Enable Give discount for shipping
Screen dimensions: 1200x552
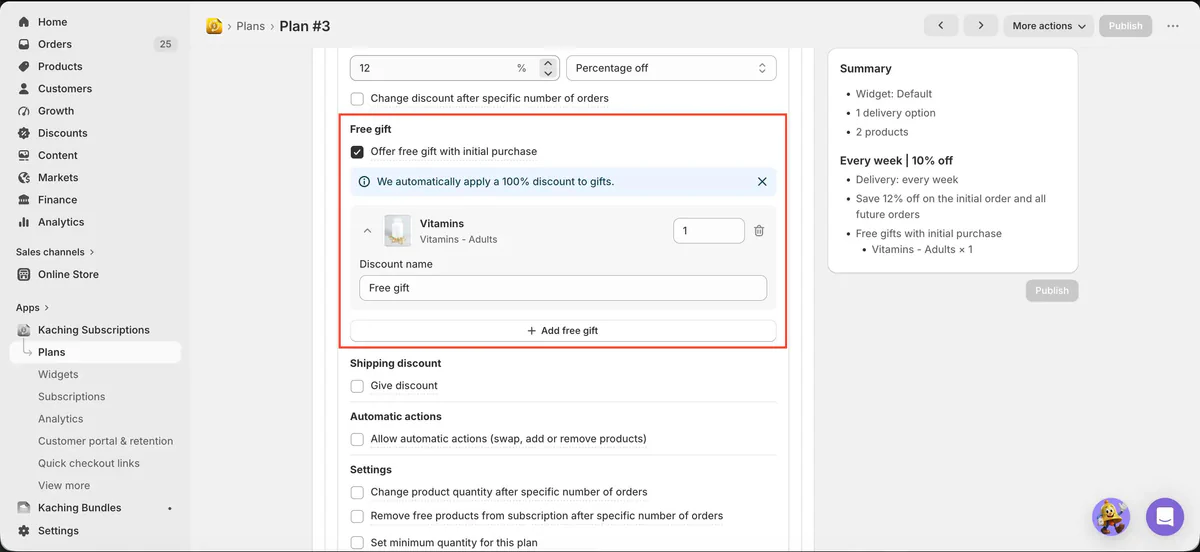357,386
